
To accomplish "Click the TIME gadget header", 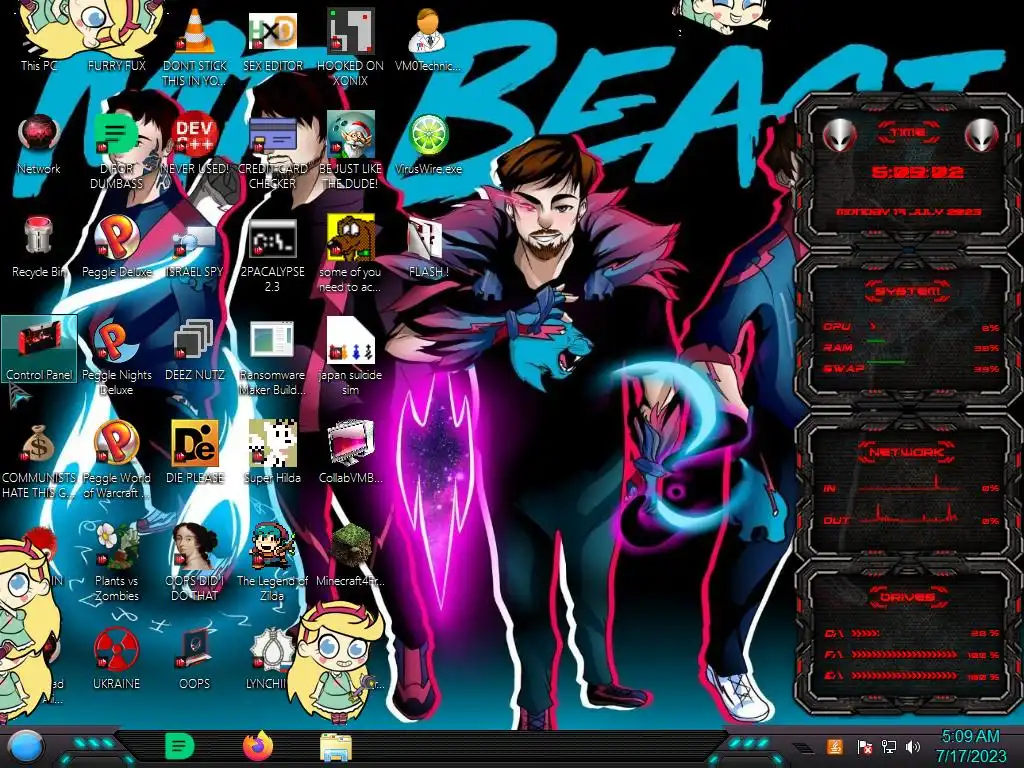I will (x=908, y=133).
